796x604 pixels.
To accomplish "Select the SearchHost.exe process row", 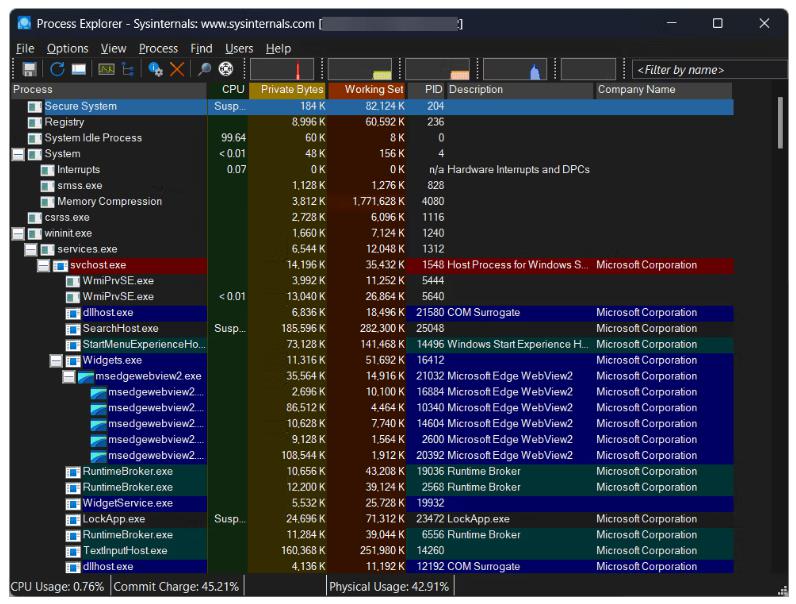I will click(x=120, y=328).
